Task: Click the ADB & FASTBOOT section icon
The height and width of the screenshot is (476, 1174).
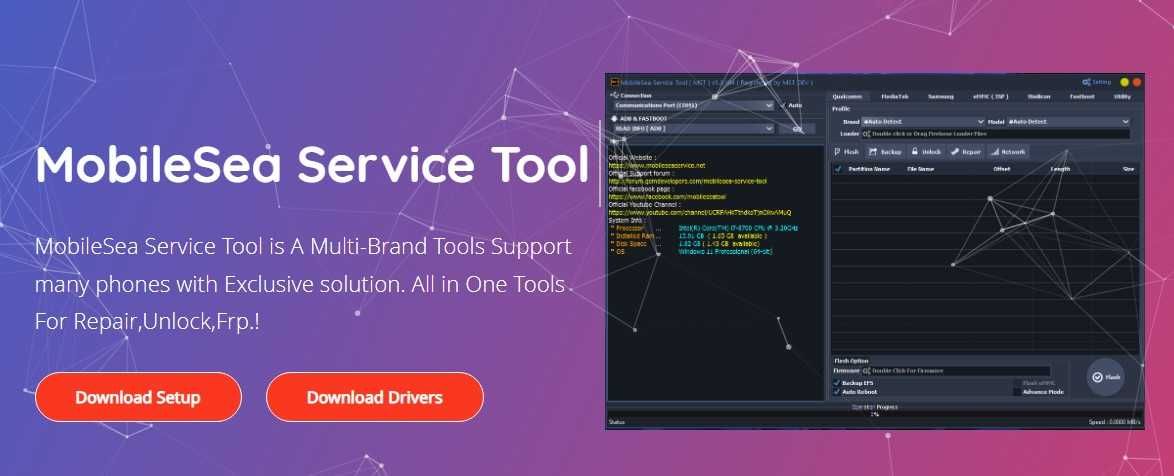Action: [x=614, y=118]
